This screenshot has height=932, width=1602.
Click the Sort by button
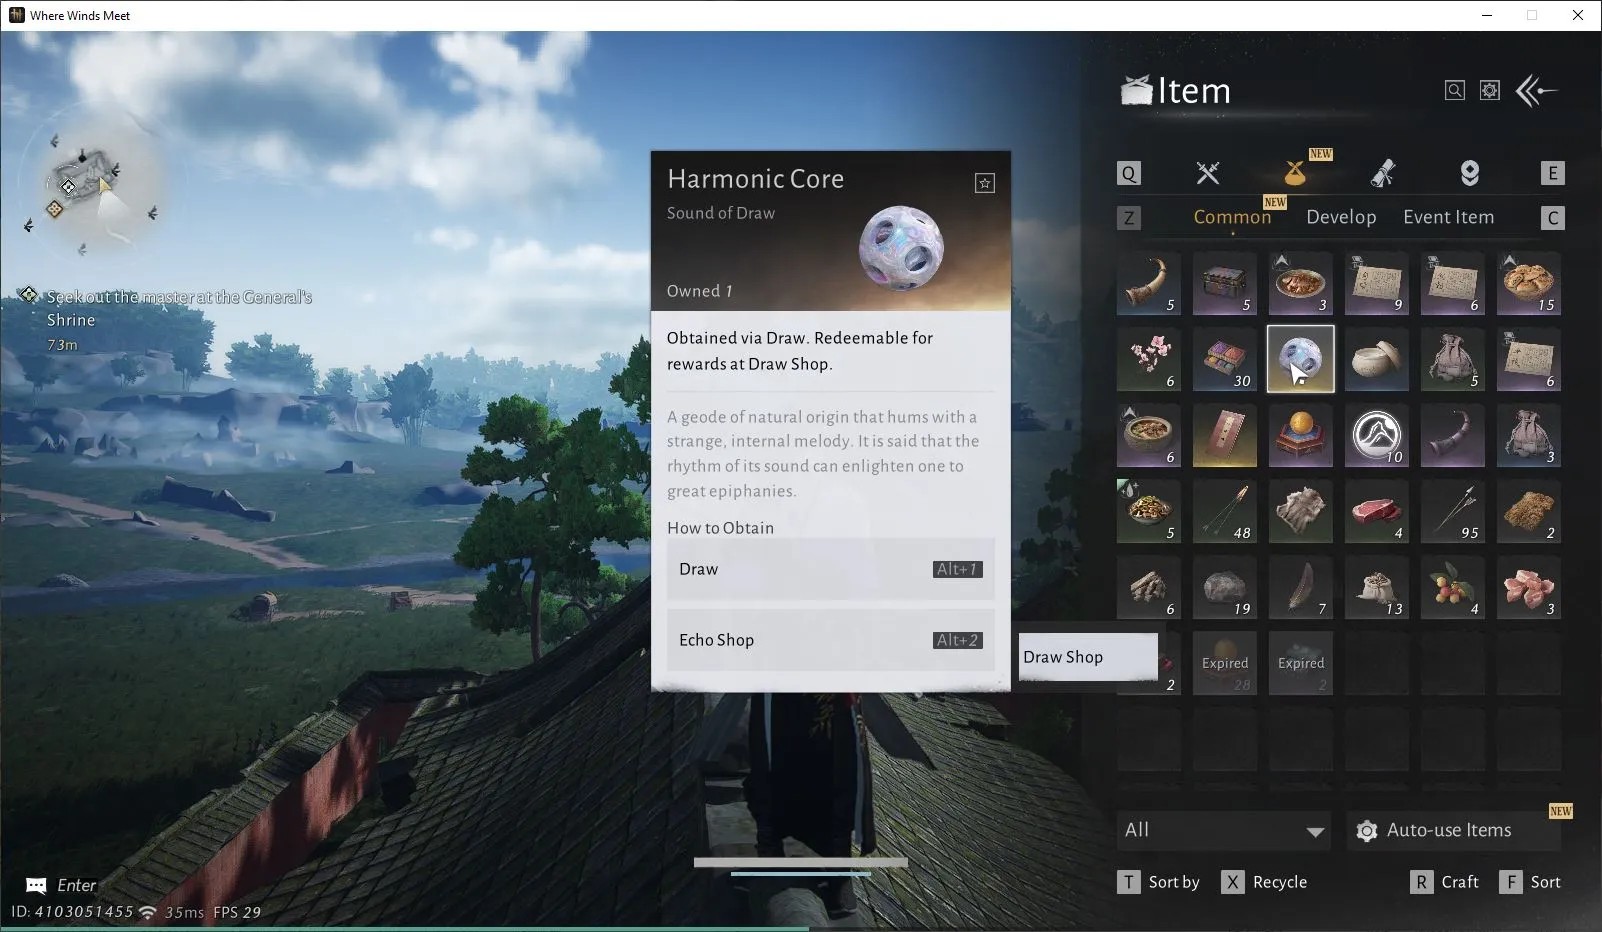click(1159, 882)
